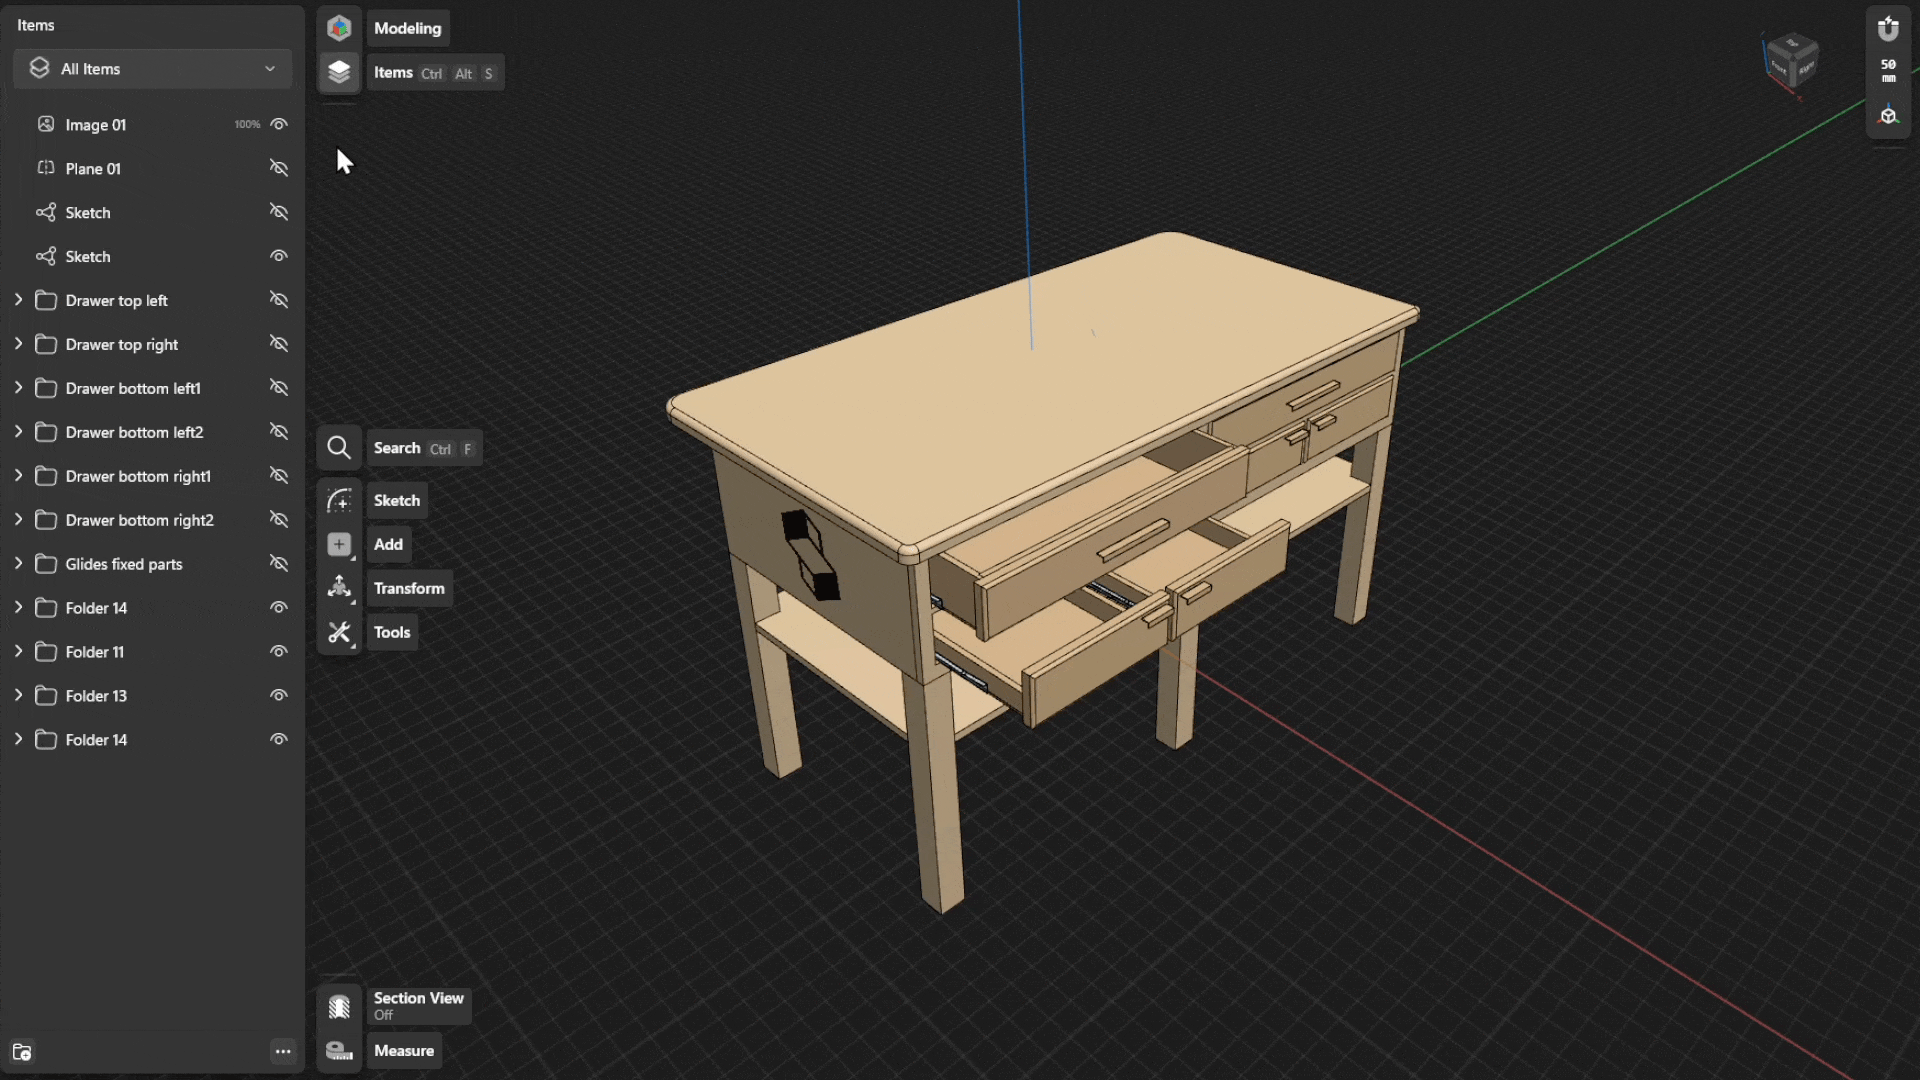Expand Drawer bottom right1 chevron

tap(18, 476)
